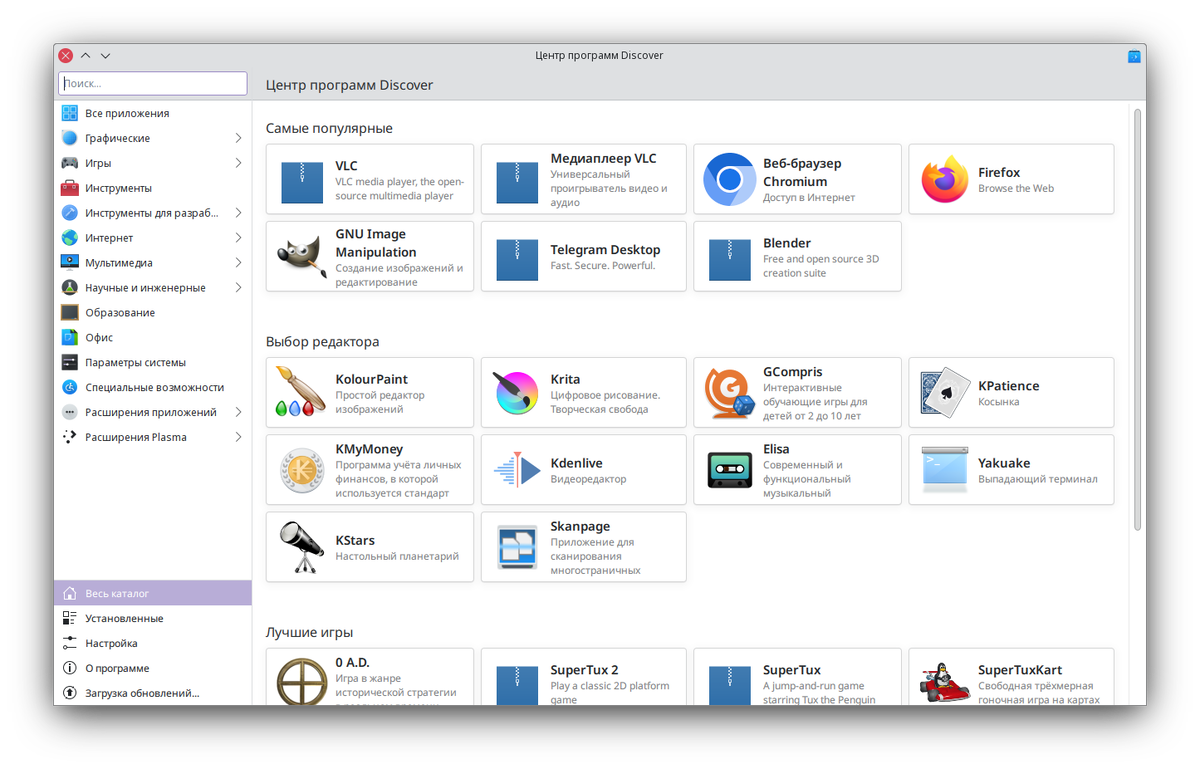Click the Yakuake terminal icon
1200x769 pixels.
(945, 470)
